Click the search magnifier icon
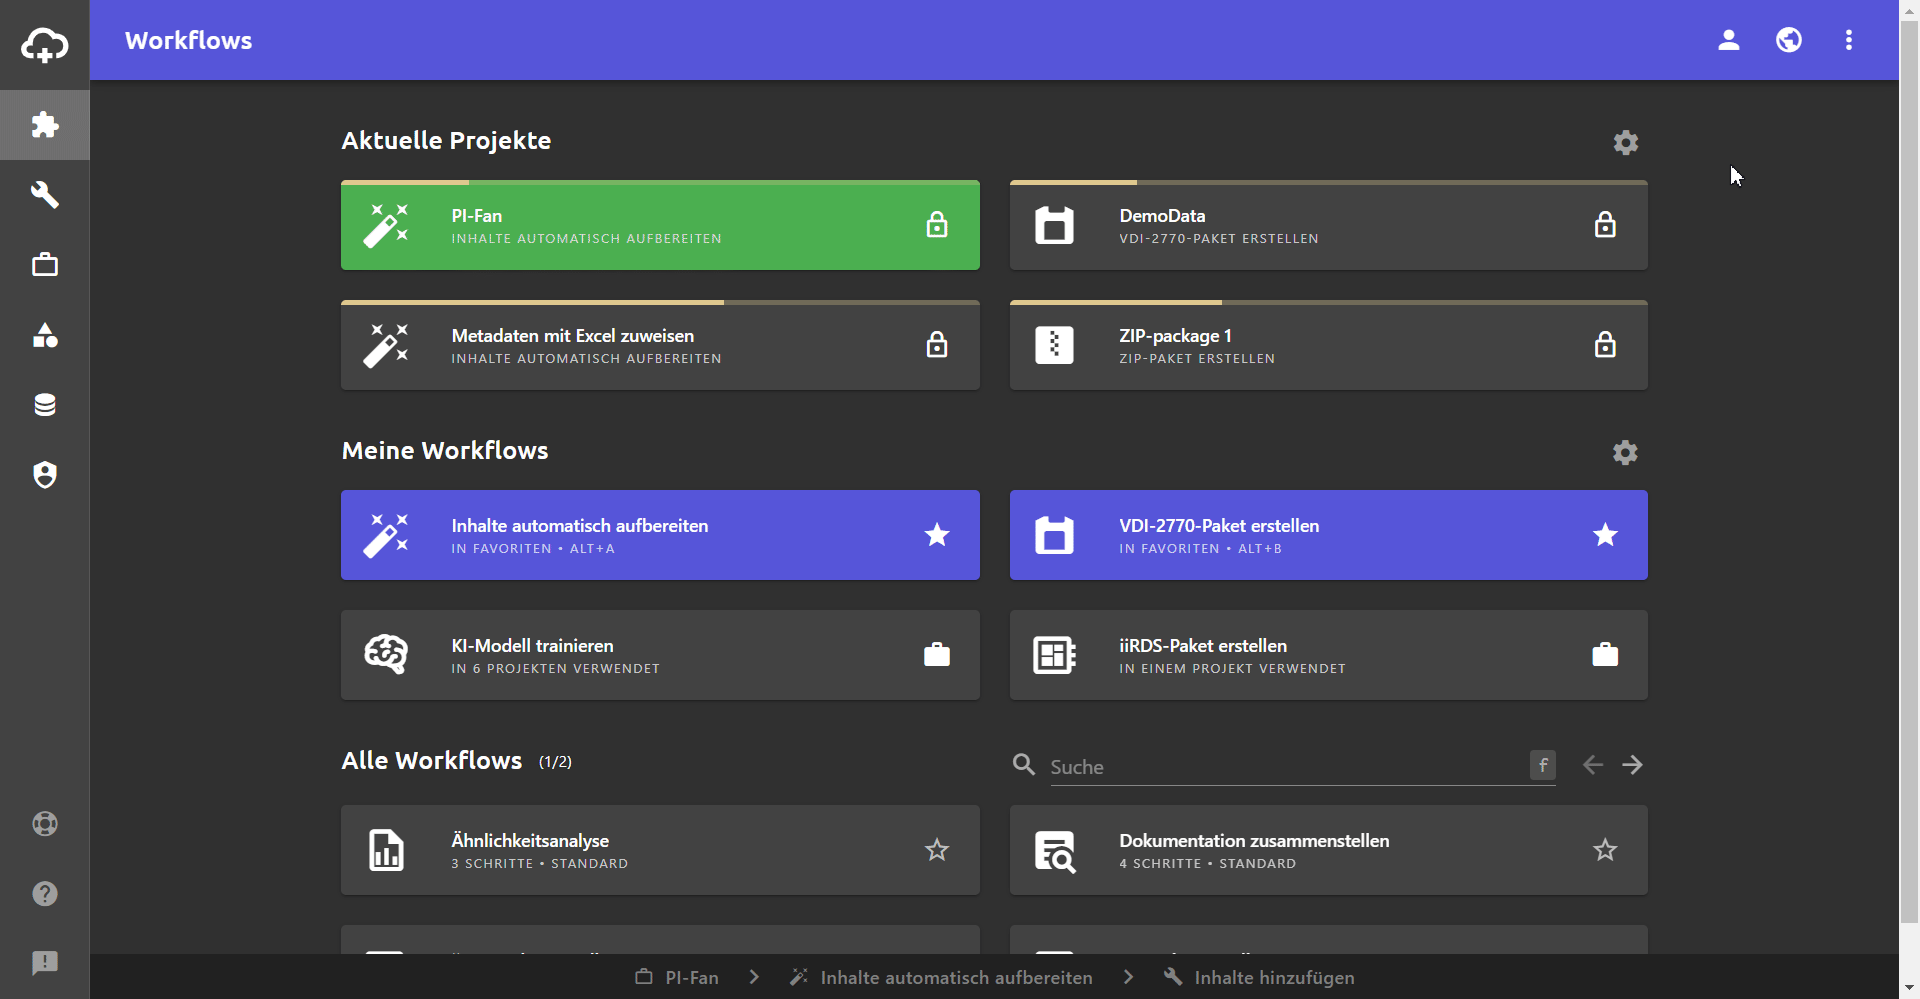Image resolution: width=1920 pixels, height=999 pixels. [1024, 765]
